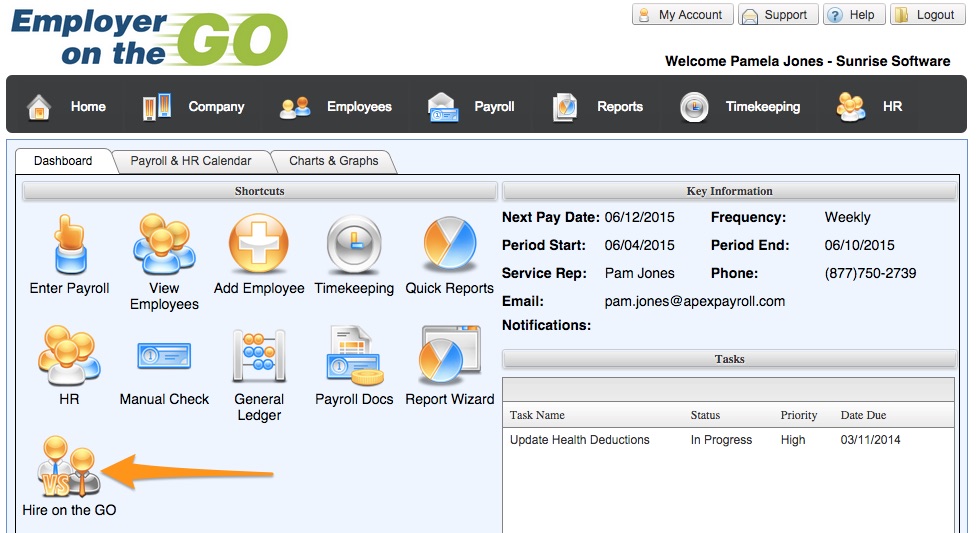
Task: Click the Manual Check label
Action: tap(164, 399)
